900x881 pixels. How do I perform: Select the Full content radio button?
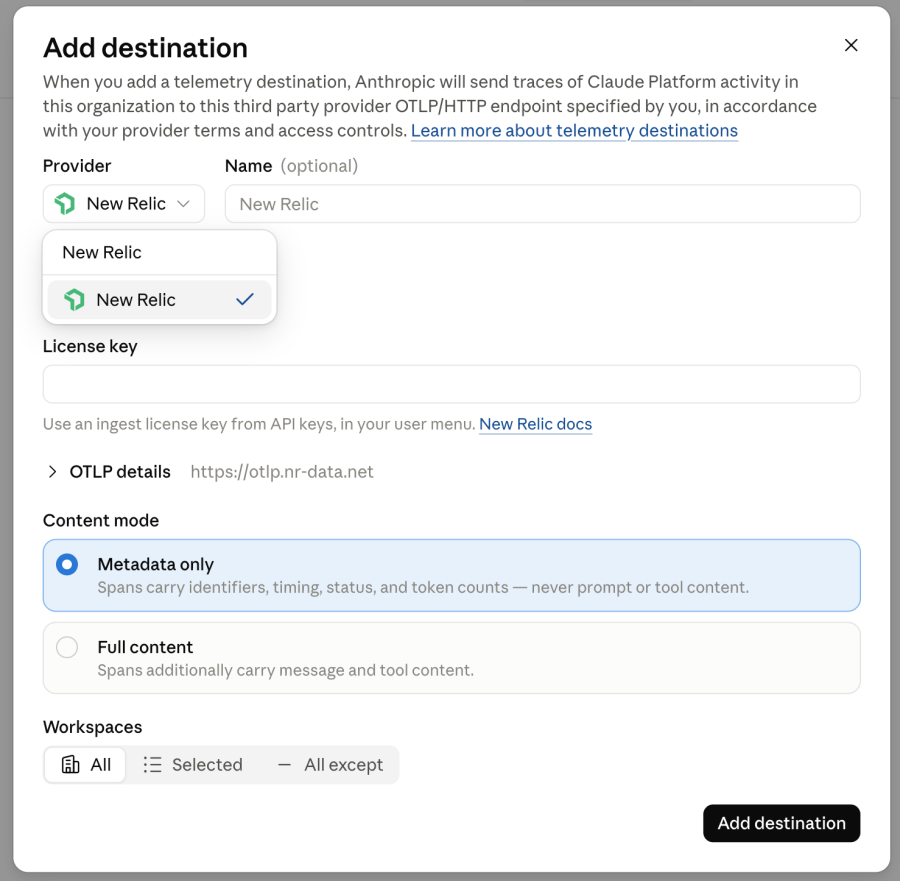click(67, 647)
